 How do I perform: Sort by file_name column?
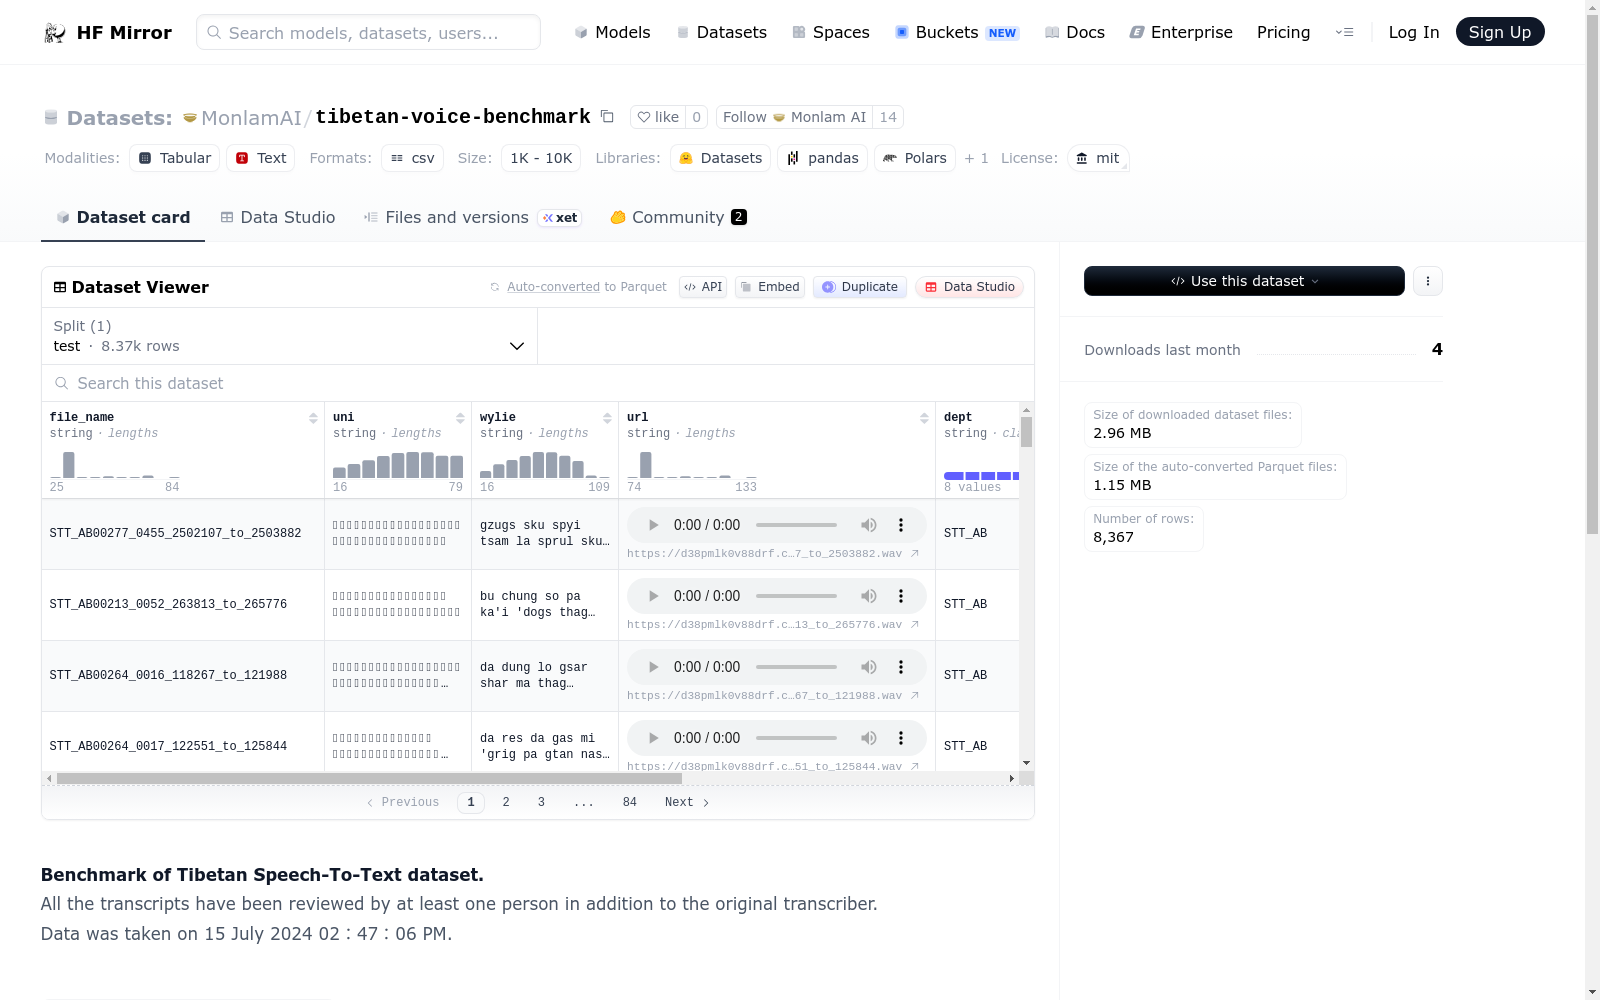(x=313, y=418)
